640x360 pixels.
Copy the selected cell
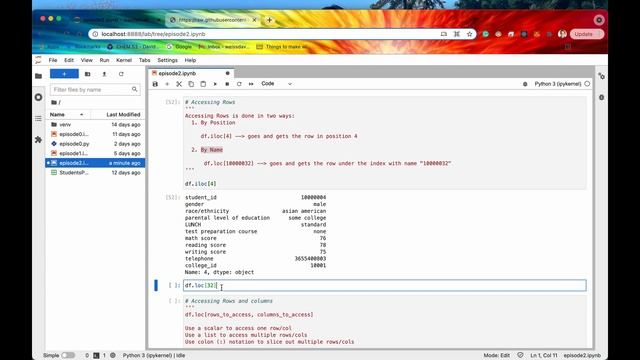pos(191,84)
